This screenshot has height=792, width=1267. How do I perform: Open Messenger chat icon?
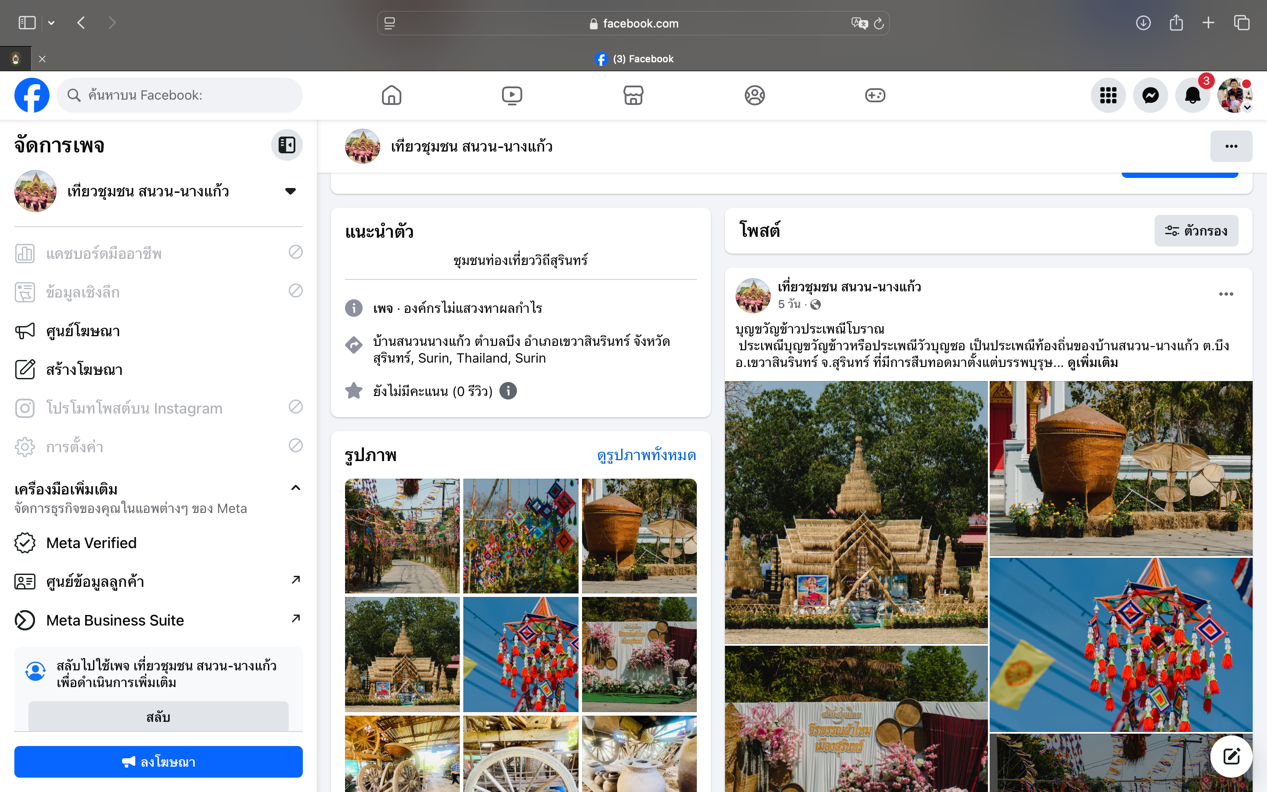click(1150, 95)
